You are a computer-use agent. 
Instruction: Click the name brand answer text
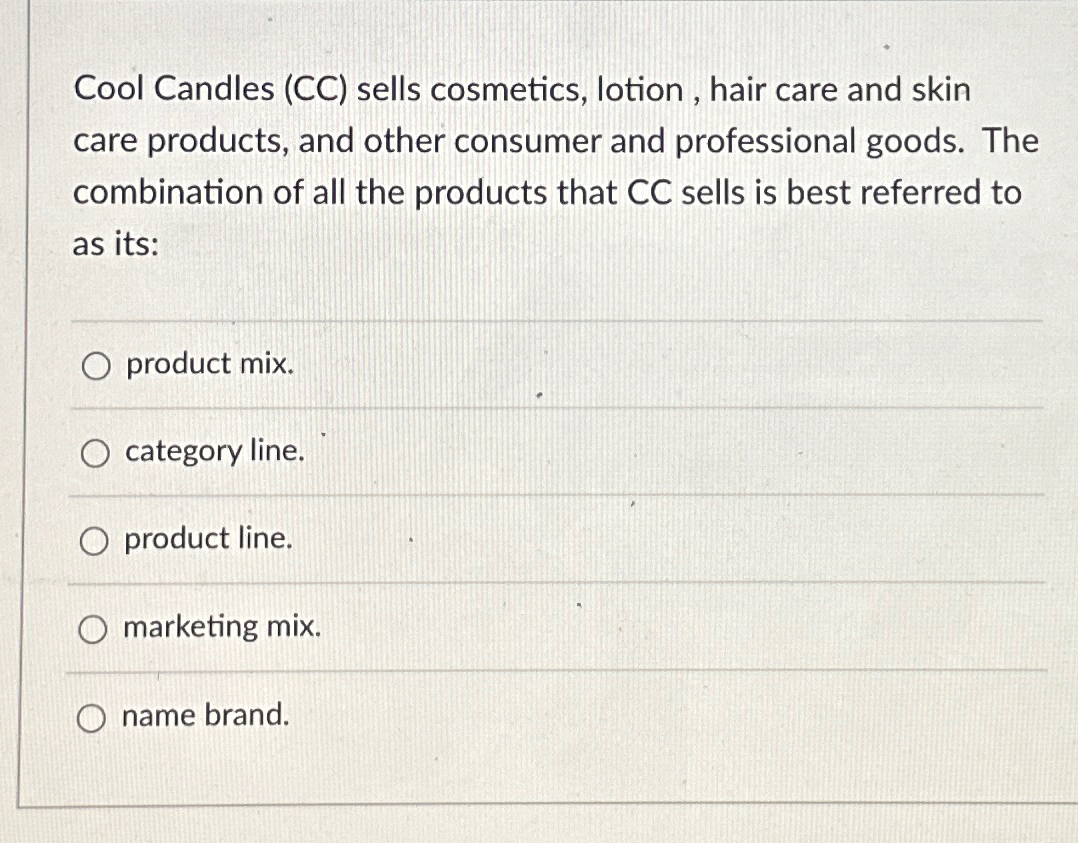tap(204, 716)
